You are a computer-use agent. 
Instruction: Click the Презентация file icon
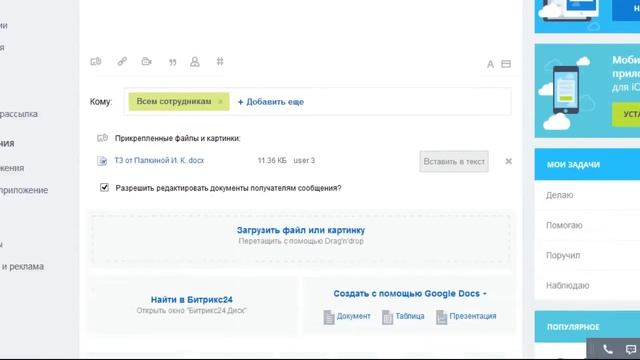441,317
